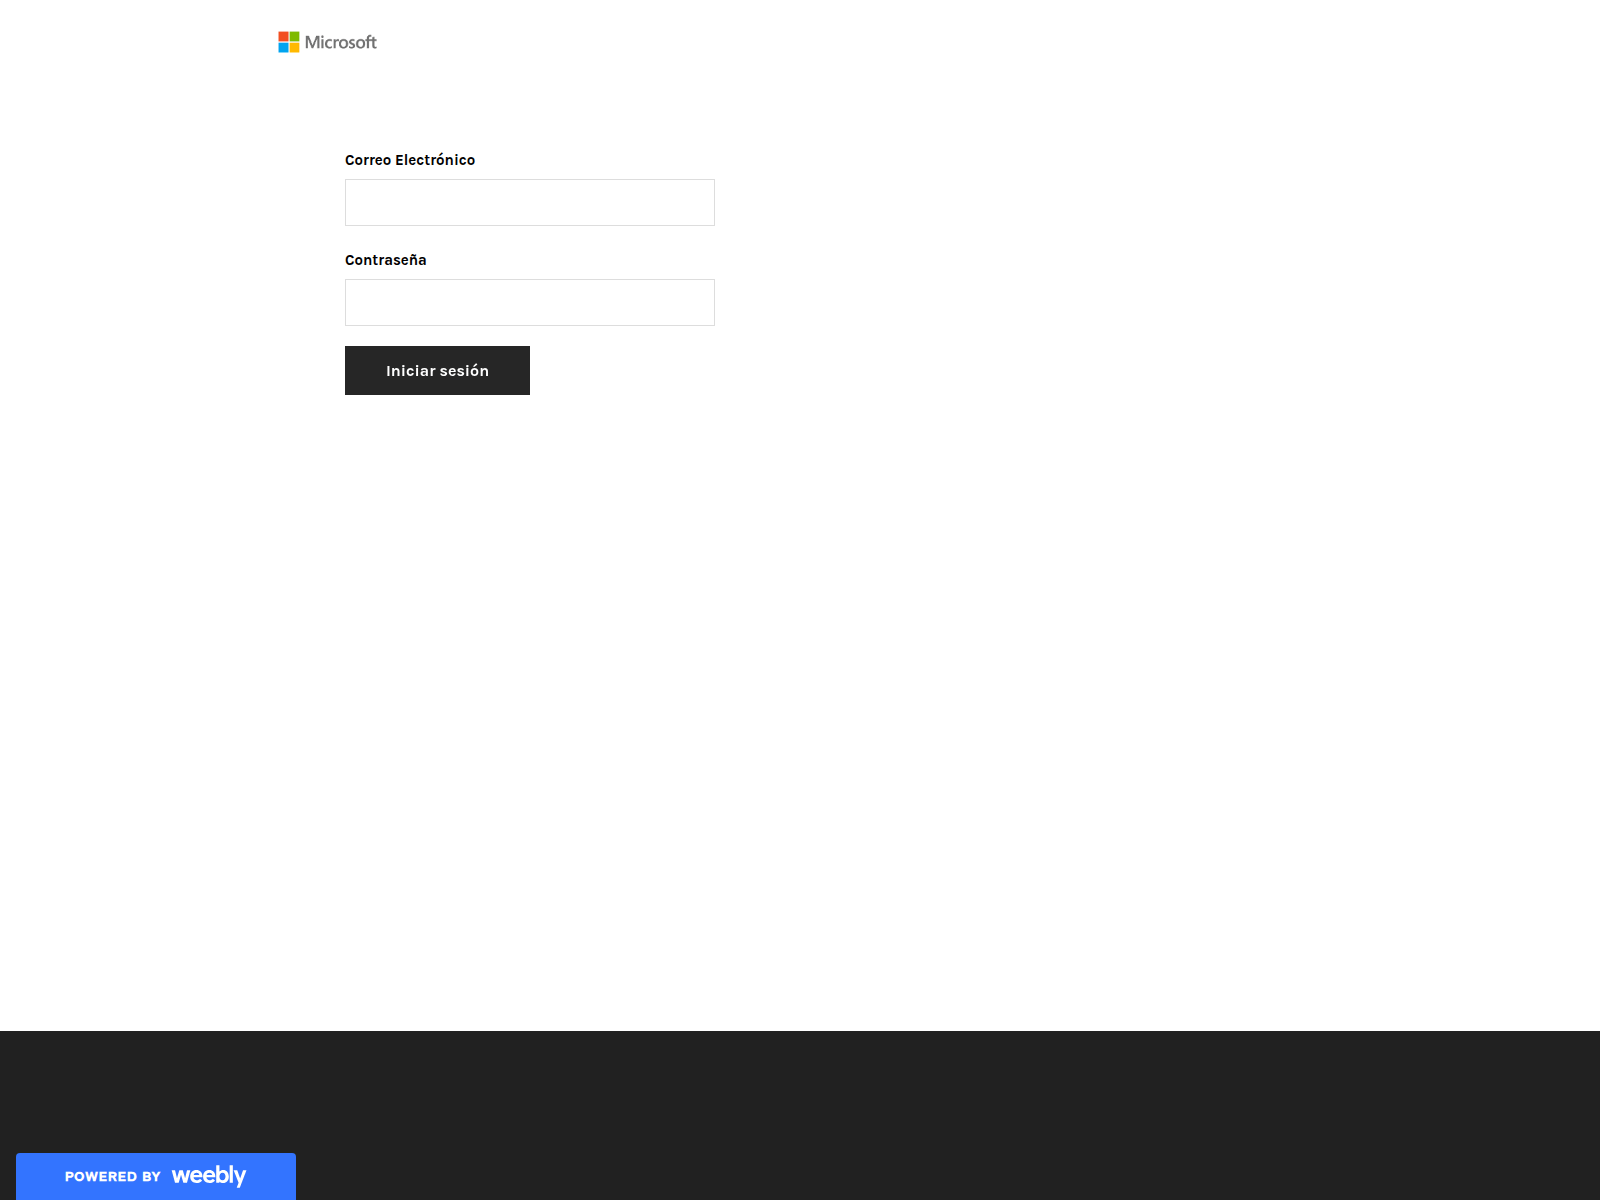Click the yellow square in Microsoft logo
1600x1200 pixels.
click(x=294, y=47)
